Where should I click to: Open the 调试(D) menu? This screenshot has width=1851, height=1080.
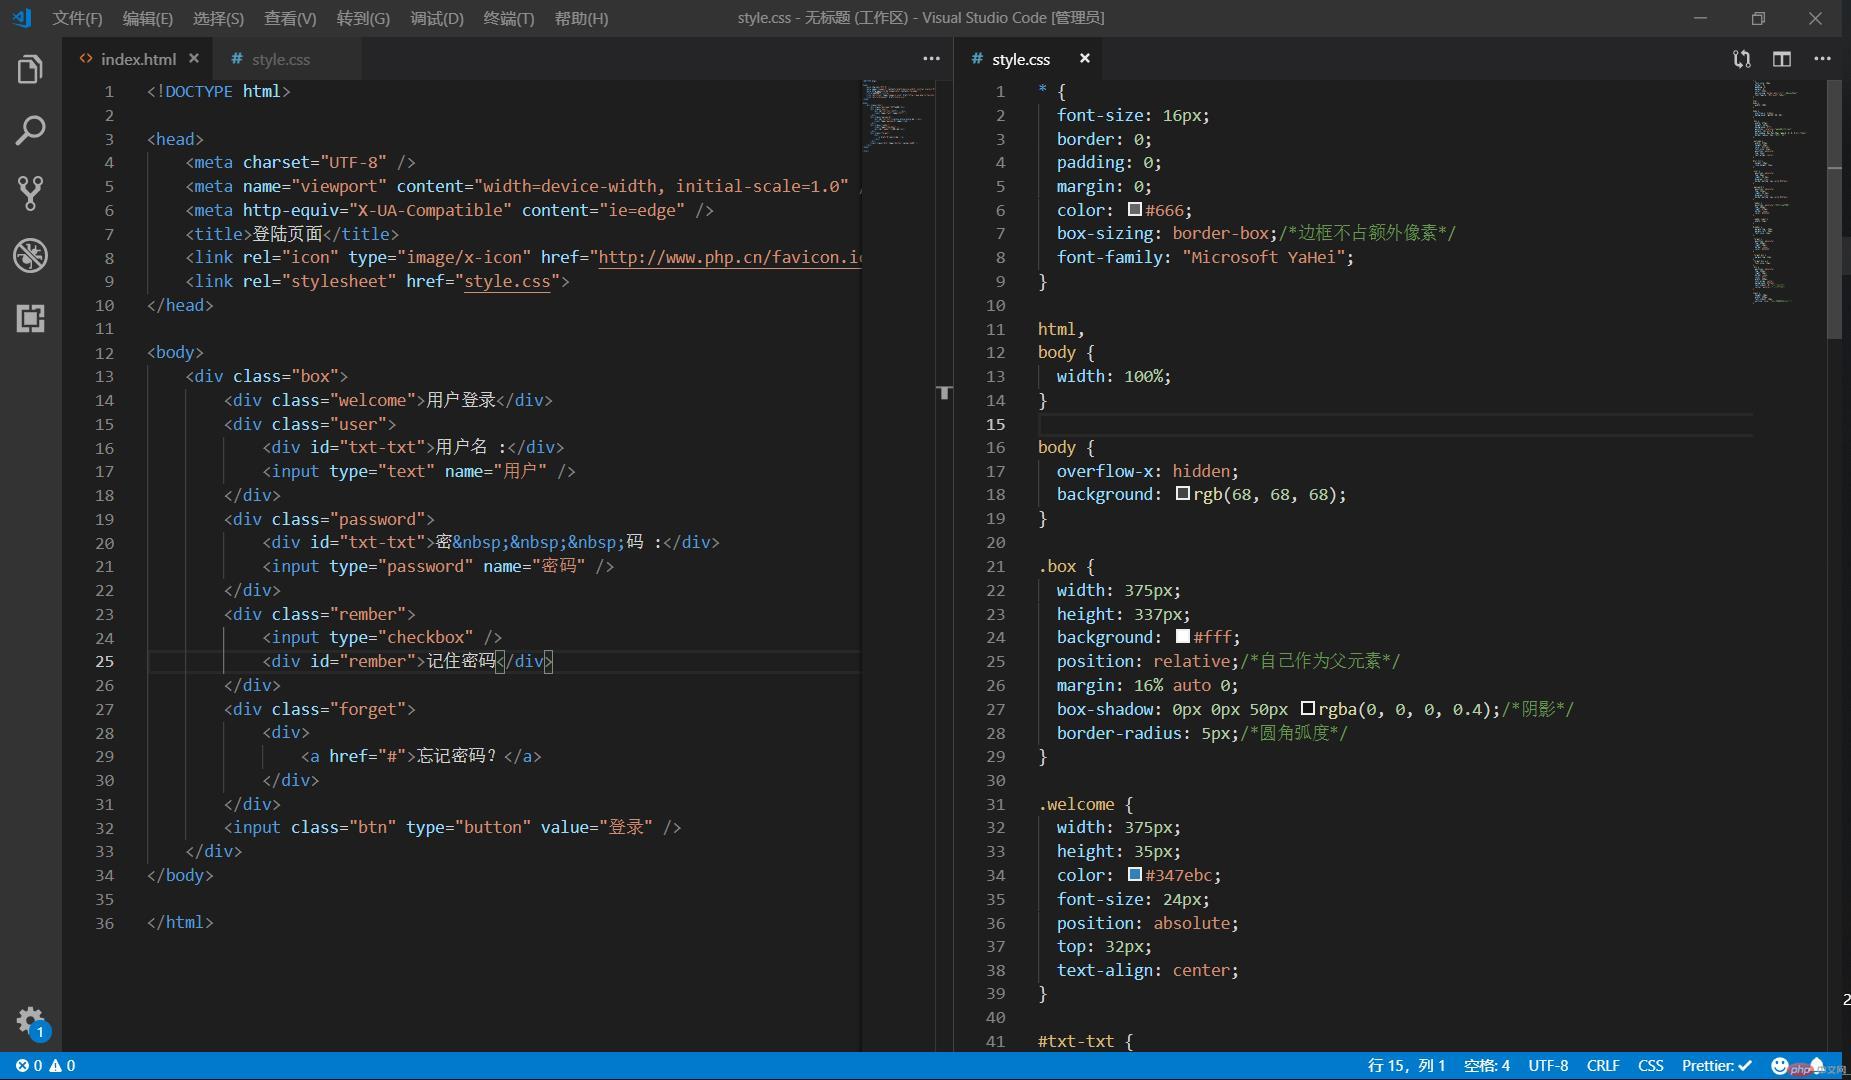pos(437,18)
